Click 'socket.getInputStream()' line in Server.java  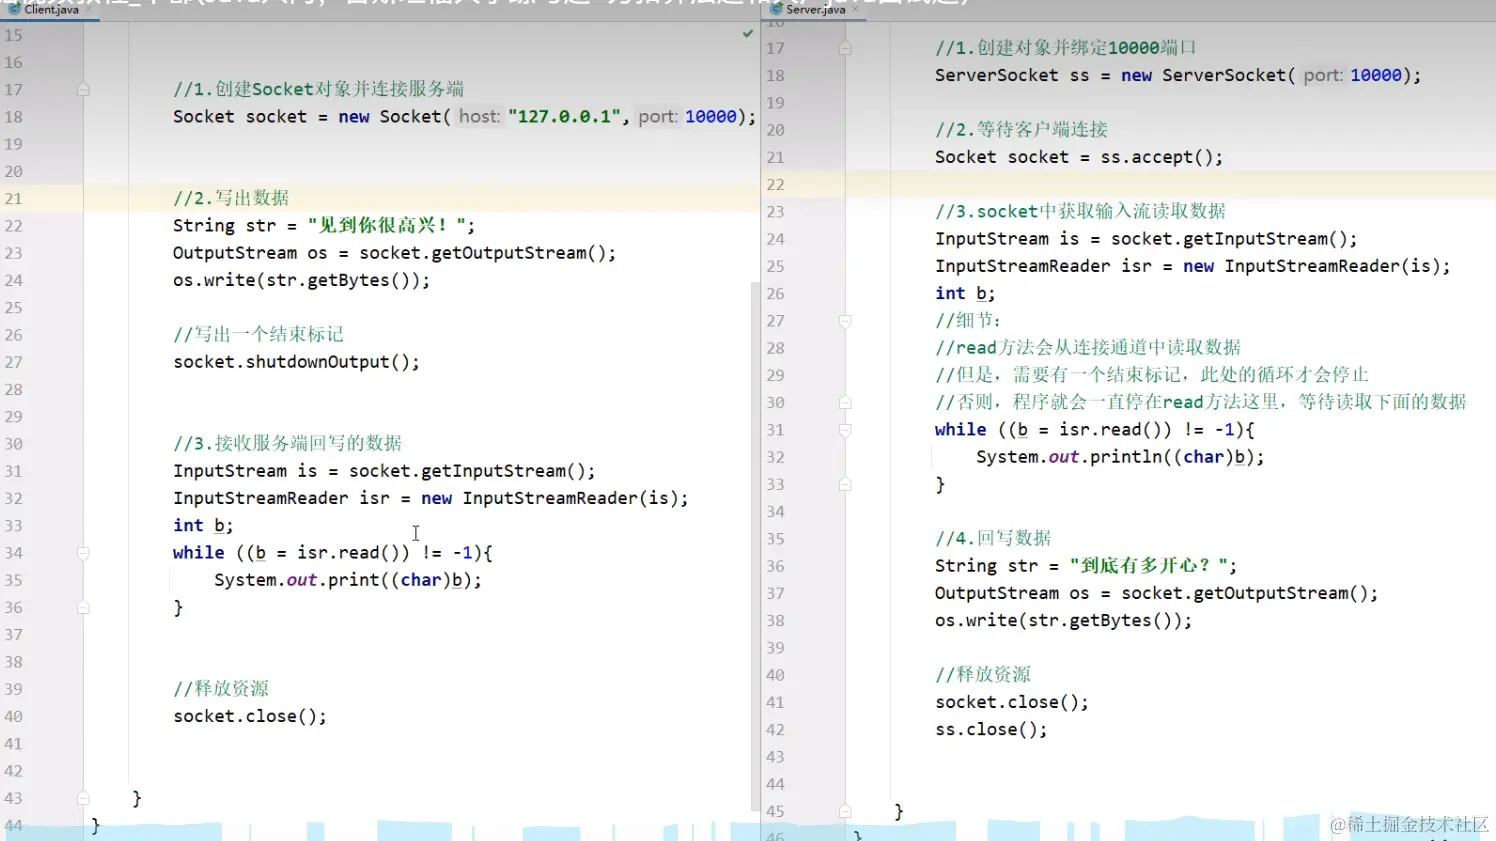1146,239
